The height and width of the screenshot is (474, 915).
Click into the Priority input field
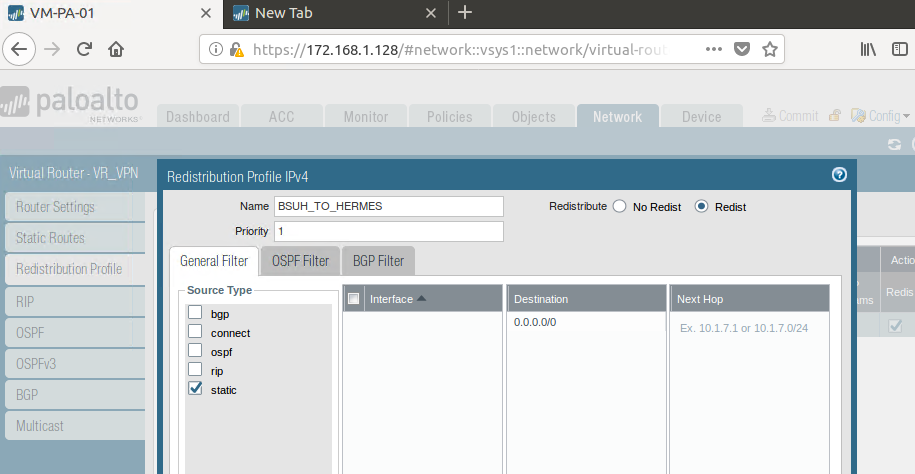[388, 231]
